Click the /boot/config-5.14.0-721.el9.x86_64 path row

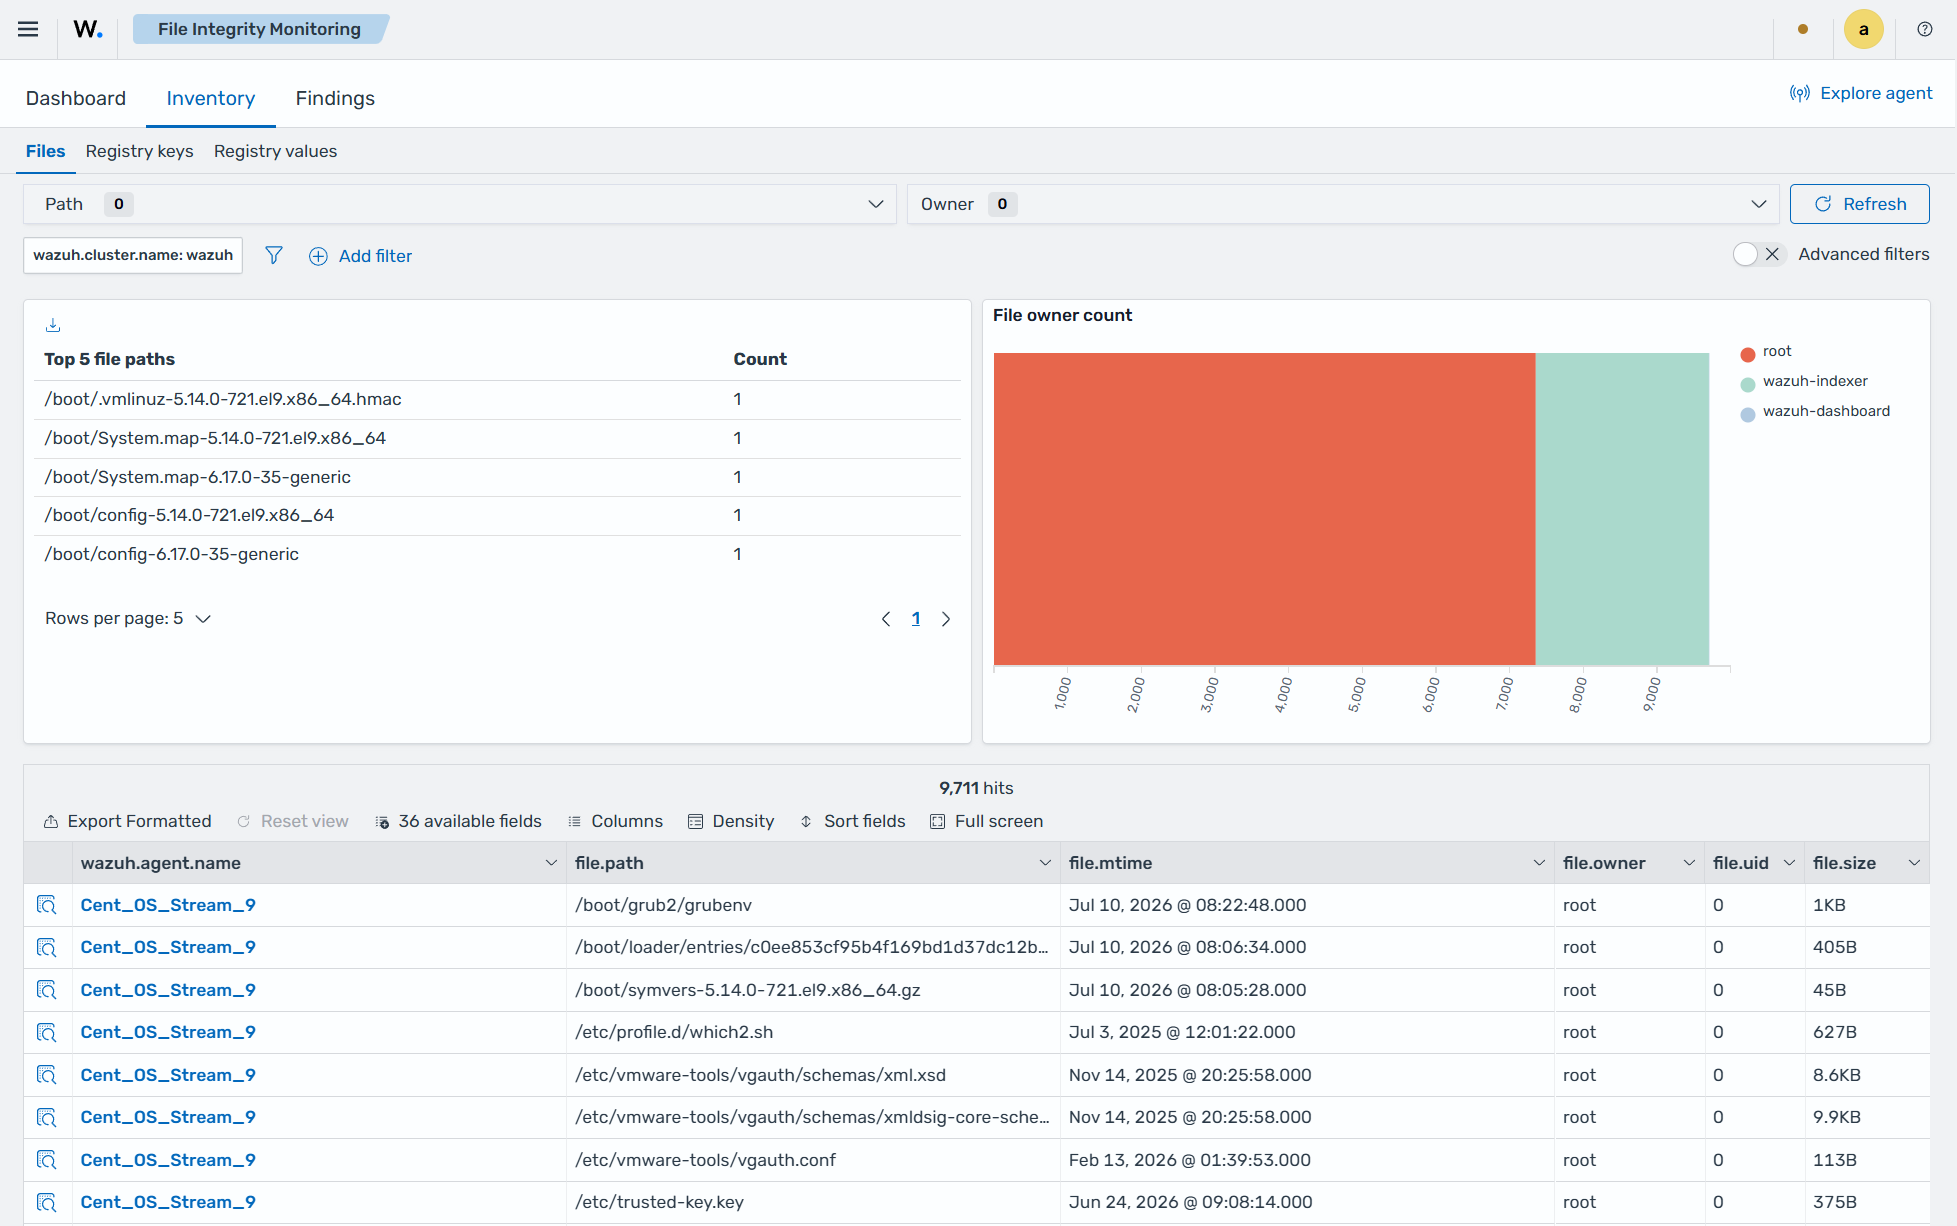coord(498,515)
